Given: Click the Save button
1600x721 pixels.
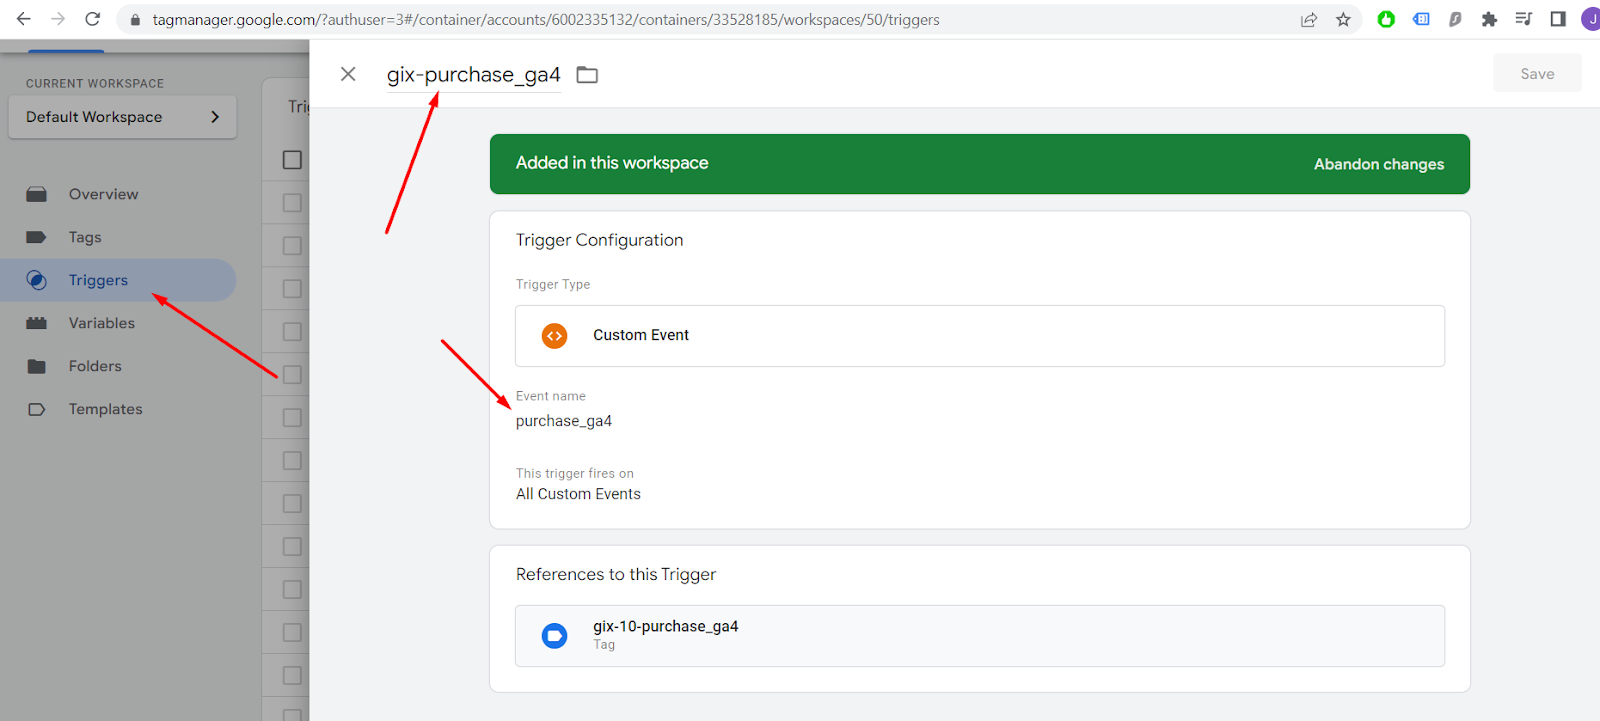Looking at the screenshot, I should (1537, 73).
